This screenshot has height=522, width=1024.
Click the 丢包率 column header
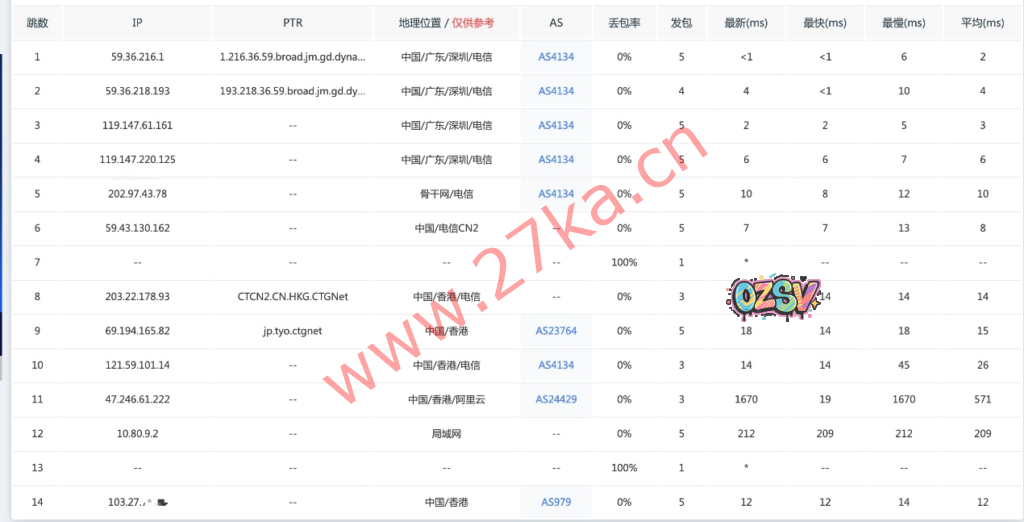click(624, 23)
